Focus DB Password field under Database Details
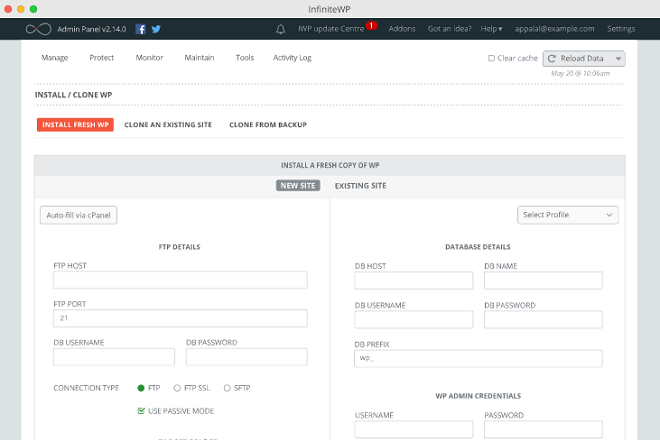 click(x=543, y=320)
